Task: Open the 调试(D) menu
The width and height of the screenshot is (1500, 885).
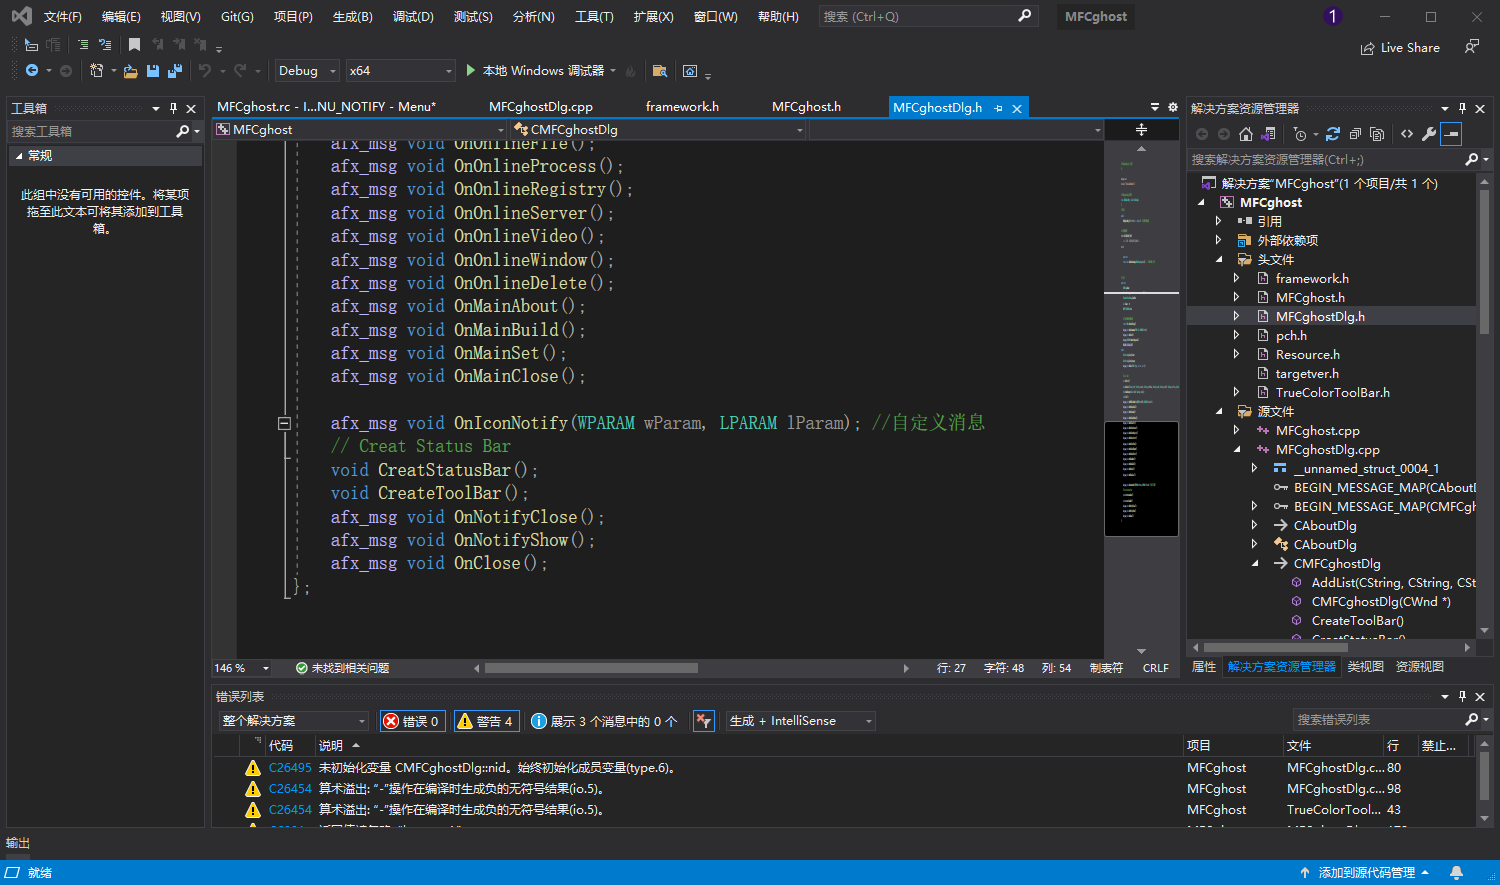Action: pyautogui.click(x=413, y=17)
